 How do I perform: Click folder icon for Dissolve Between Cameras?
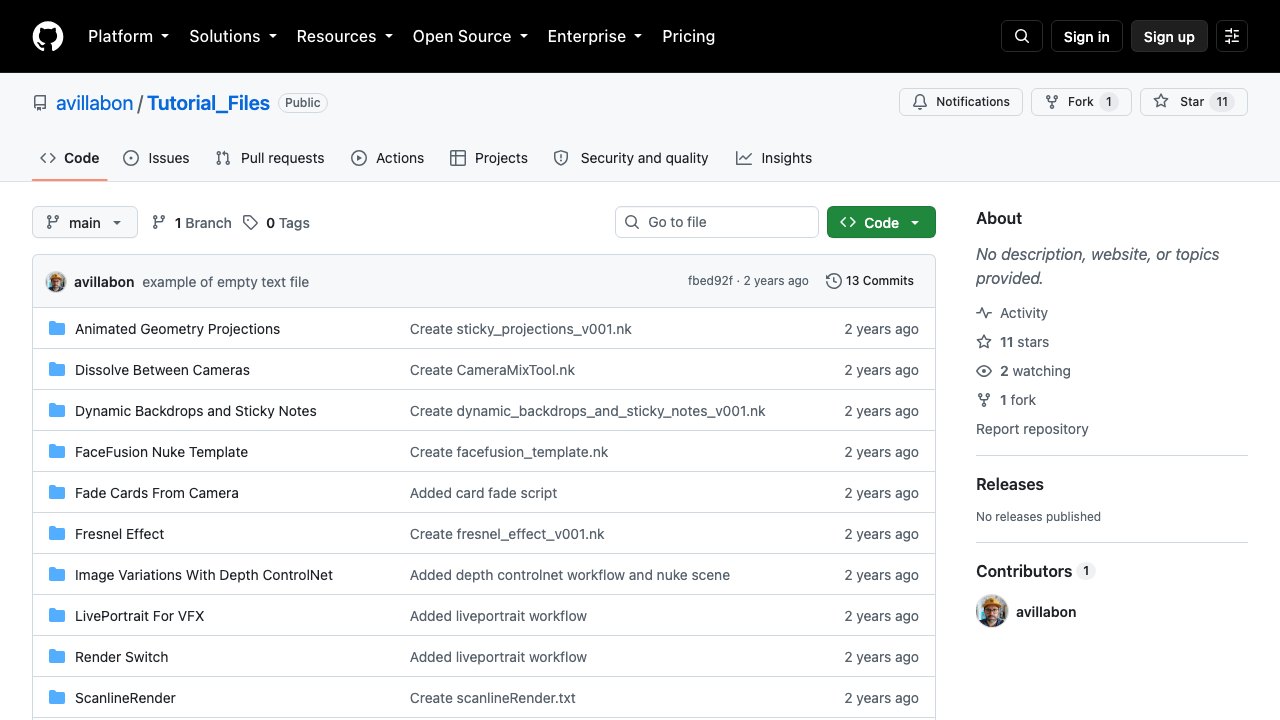pyautogui.click(x=57, y=370)
